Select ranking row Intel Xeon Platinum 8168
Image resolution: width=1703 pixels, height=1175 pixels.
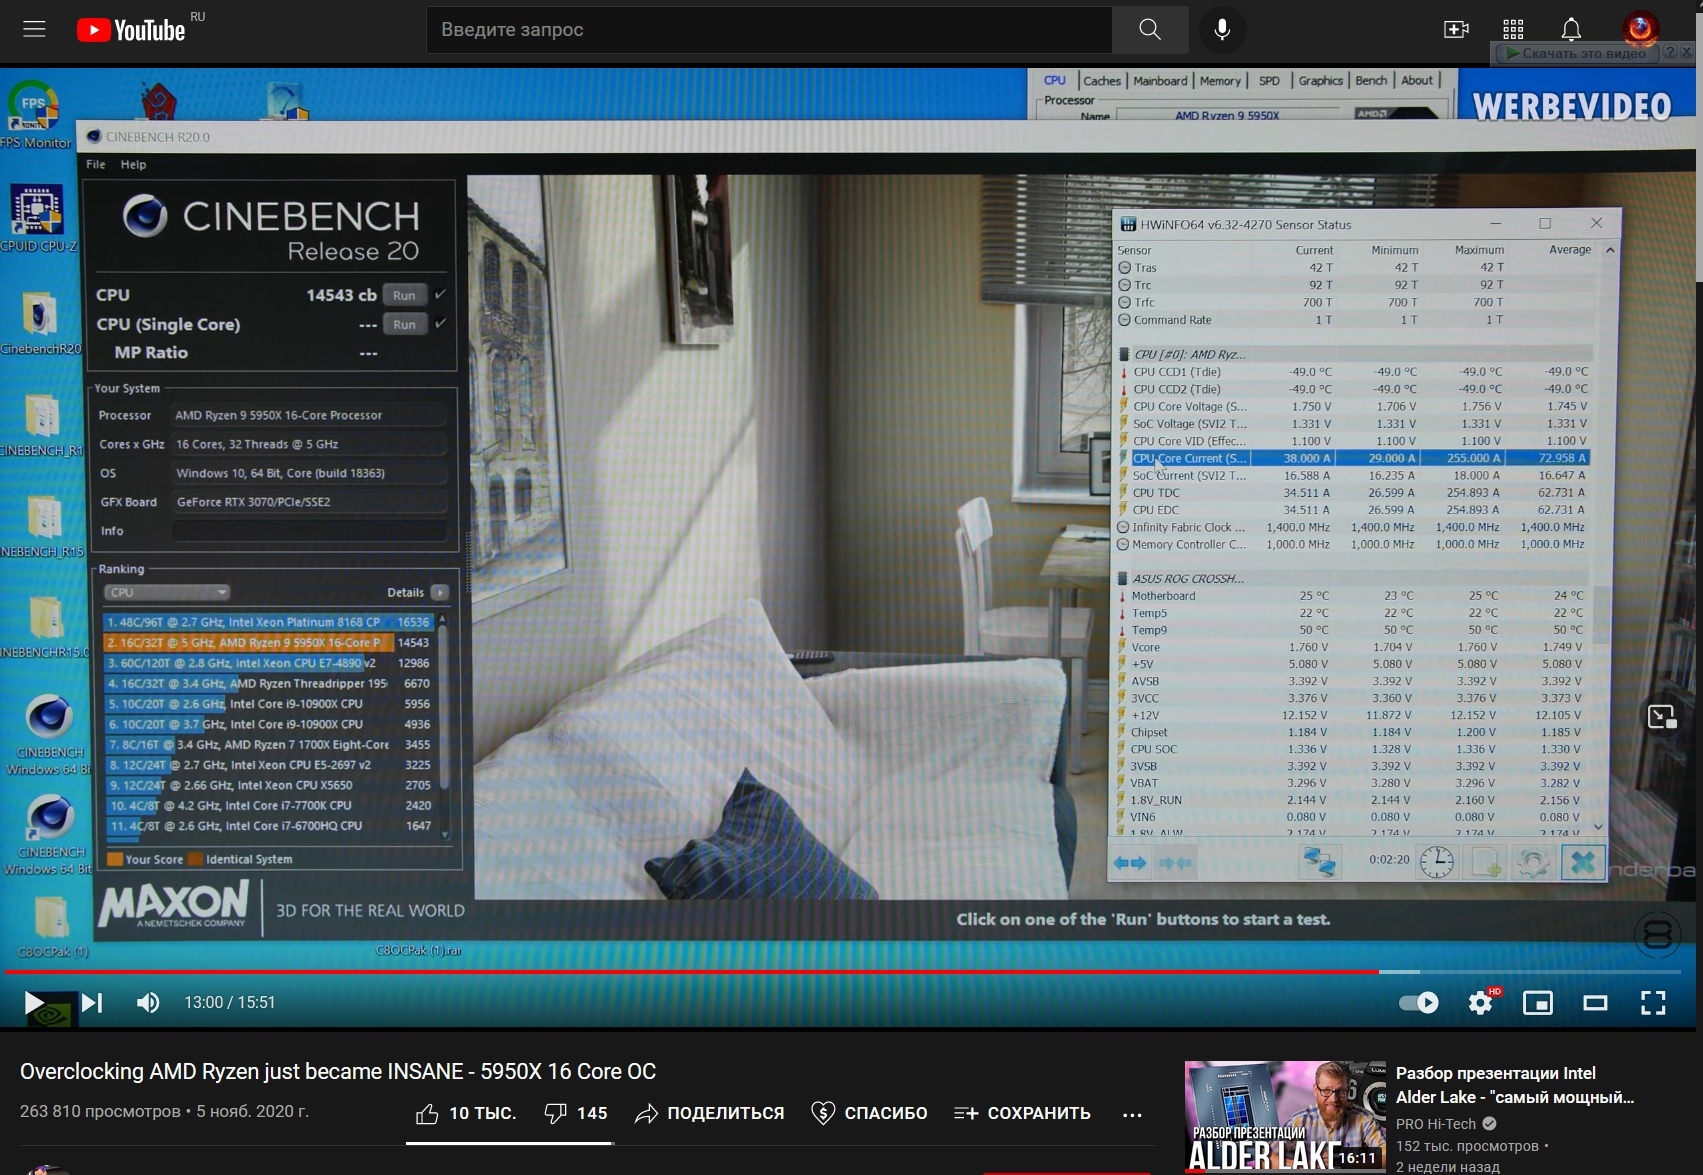click(x=268, y=622)
